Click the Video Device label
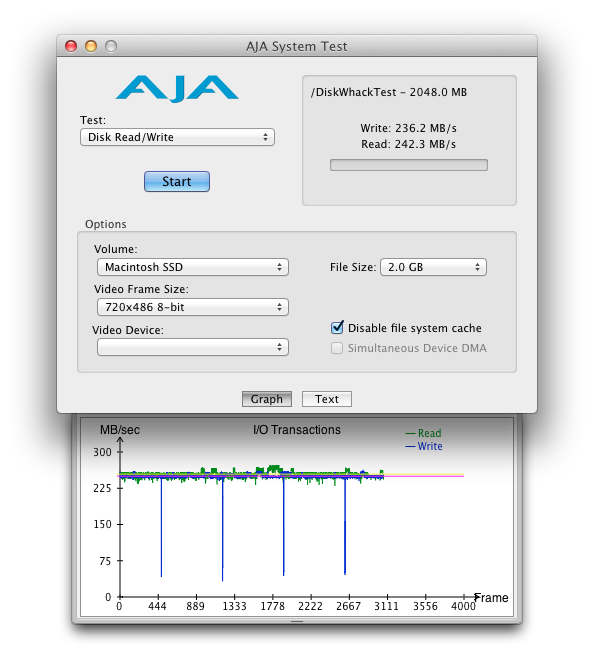Viewport: 594px width, 648px height. tap(128, 330)
